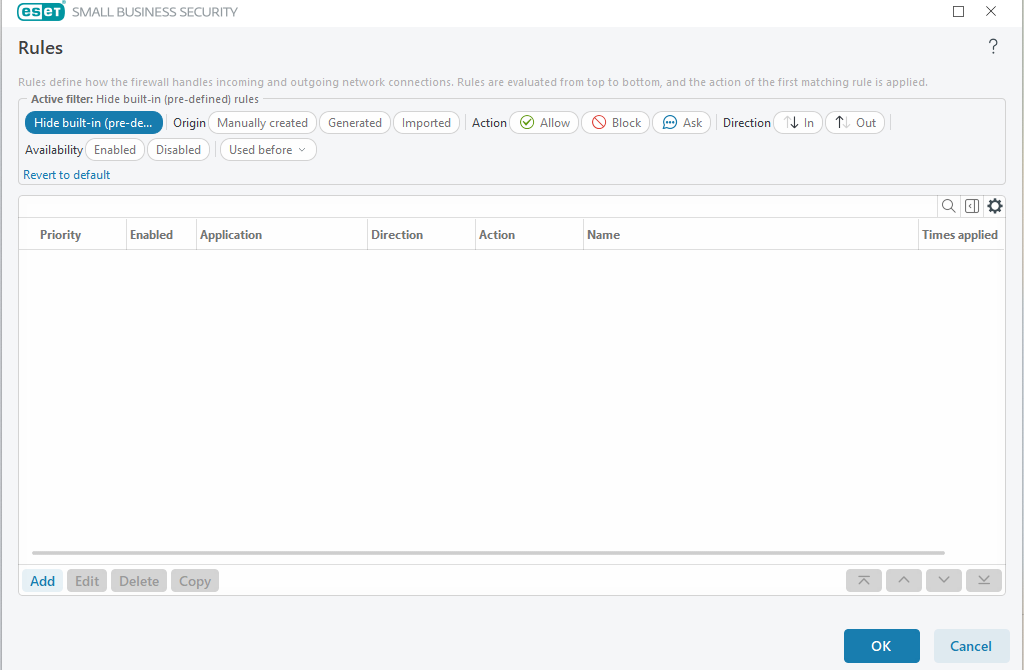Move rule up one position arrow
This screenshot has height=670, width=1024.
click(x=904, y=581)
